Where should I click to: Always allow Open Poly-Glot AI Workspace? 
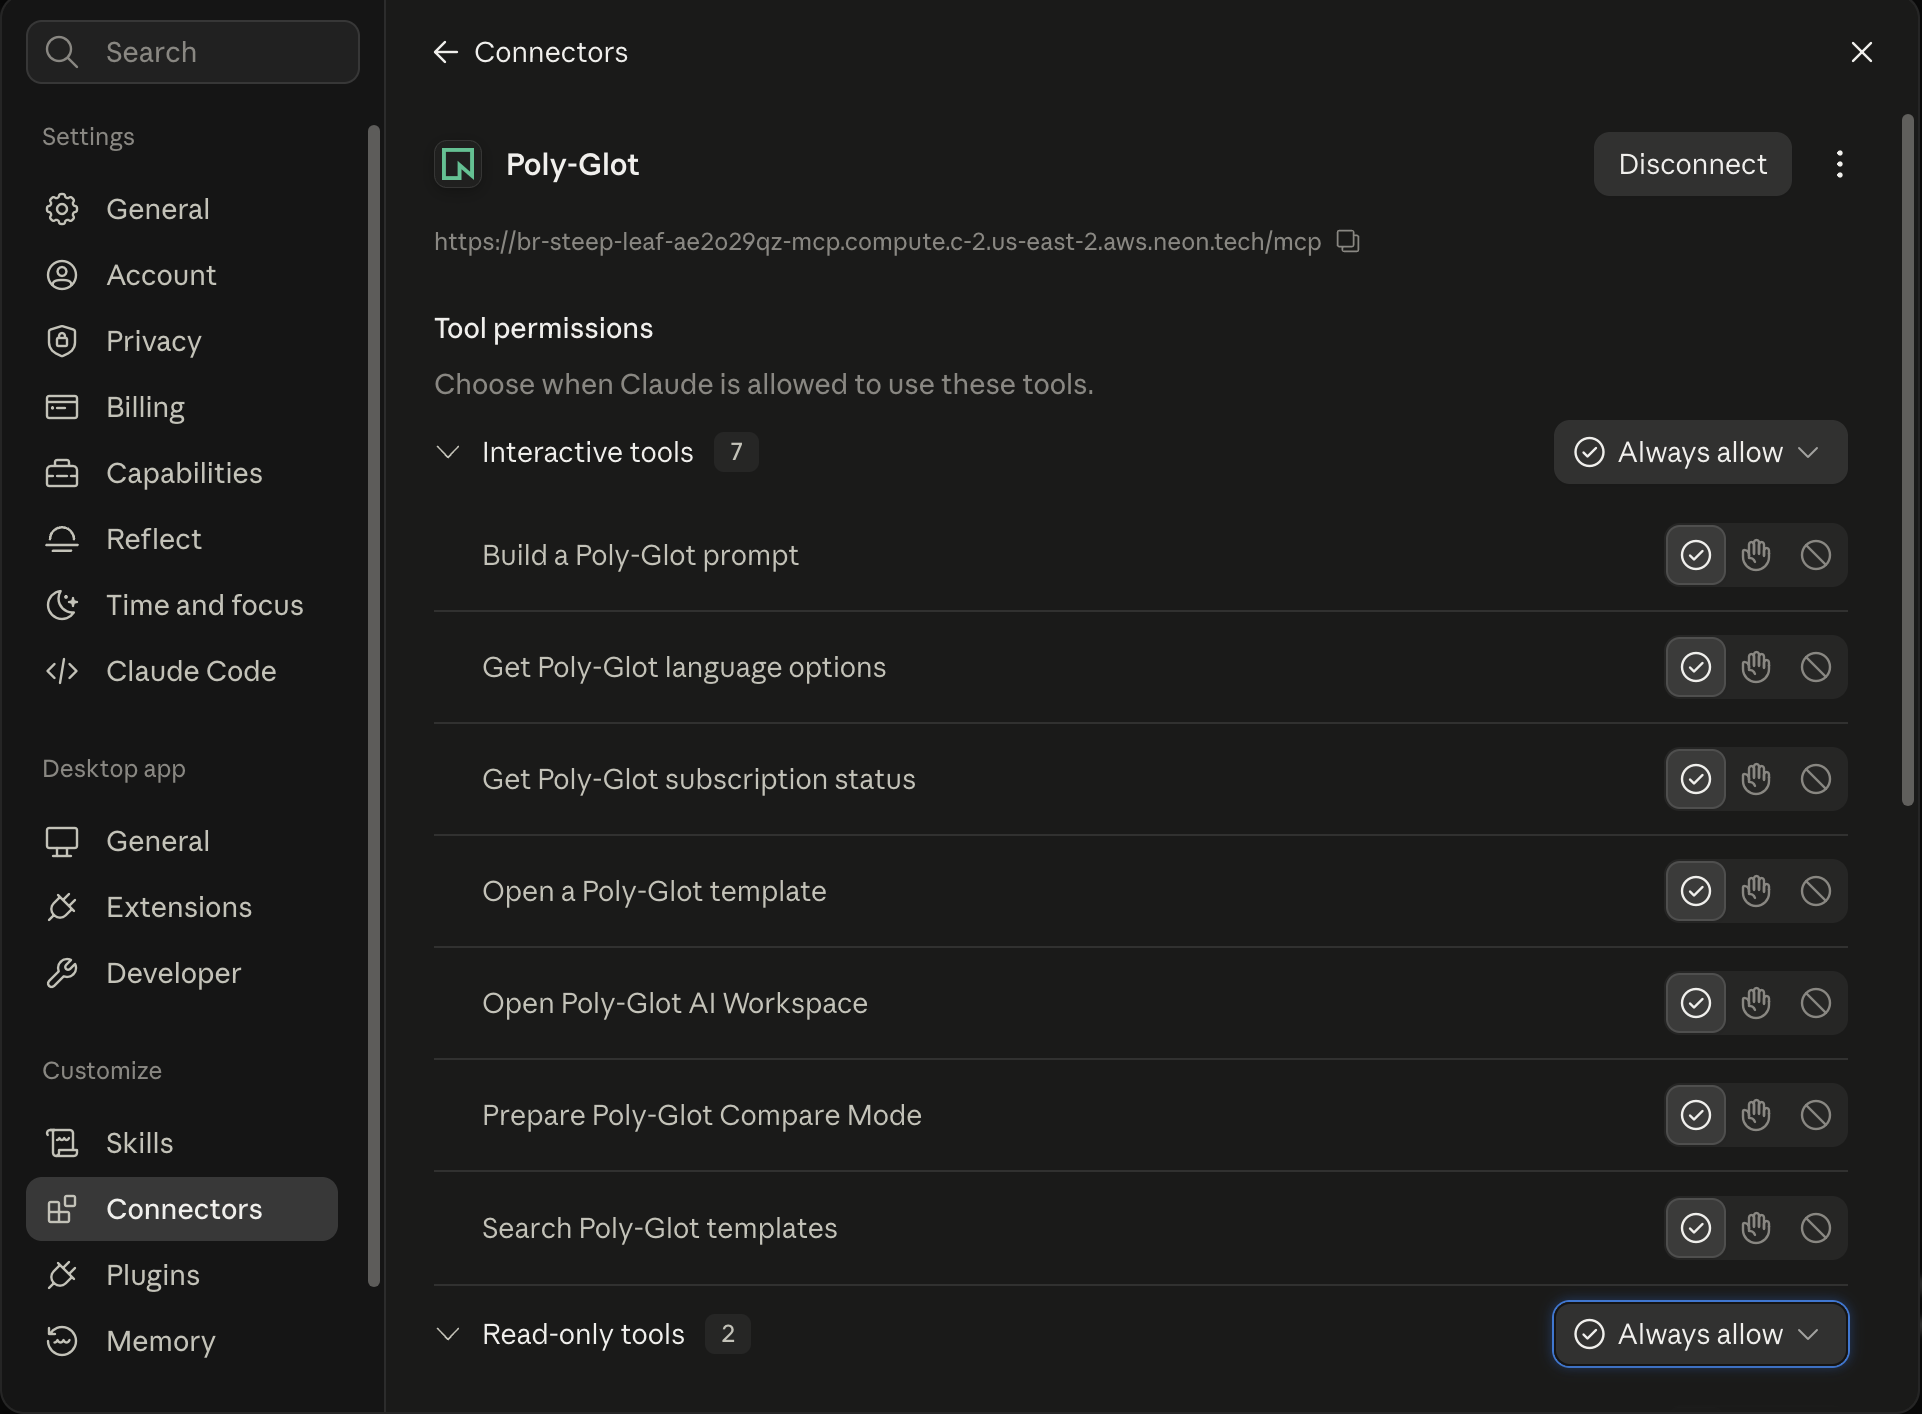click(x=1696, y=1003)
